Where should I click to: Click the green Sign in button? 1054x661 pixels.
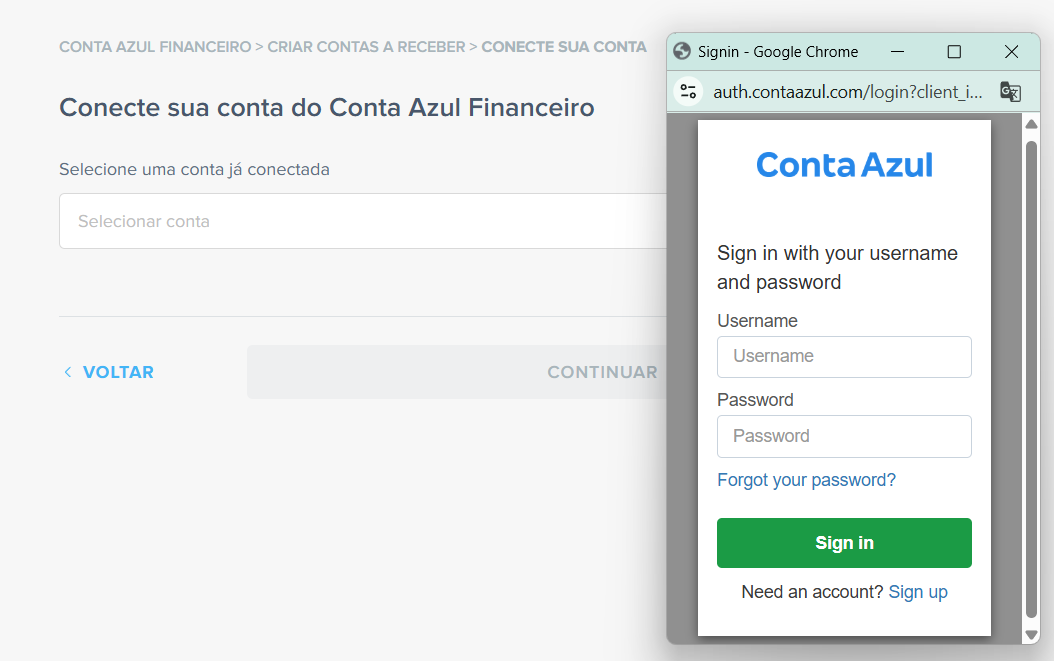pyautogui.click(x=844, y=543)
